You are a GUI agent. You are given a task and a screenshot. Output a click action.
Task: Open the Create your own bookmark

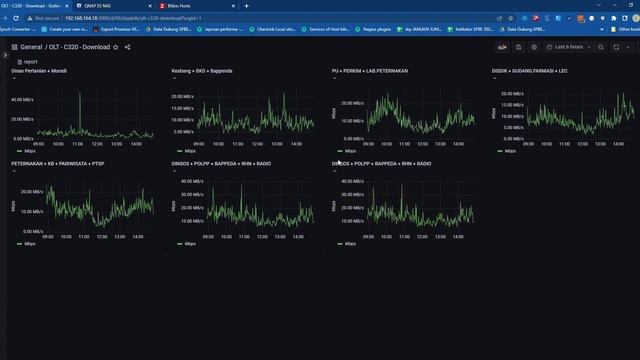[x=64, y=29]
